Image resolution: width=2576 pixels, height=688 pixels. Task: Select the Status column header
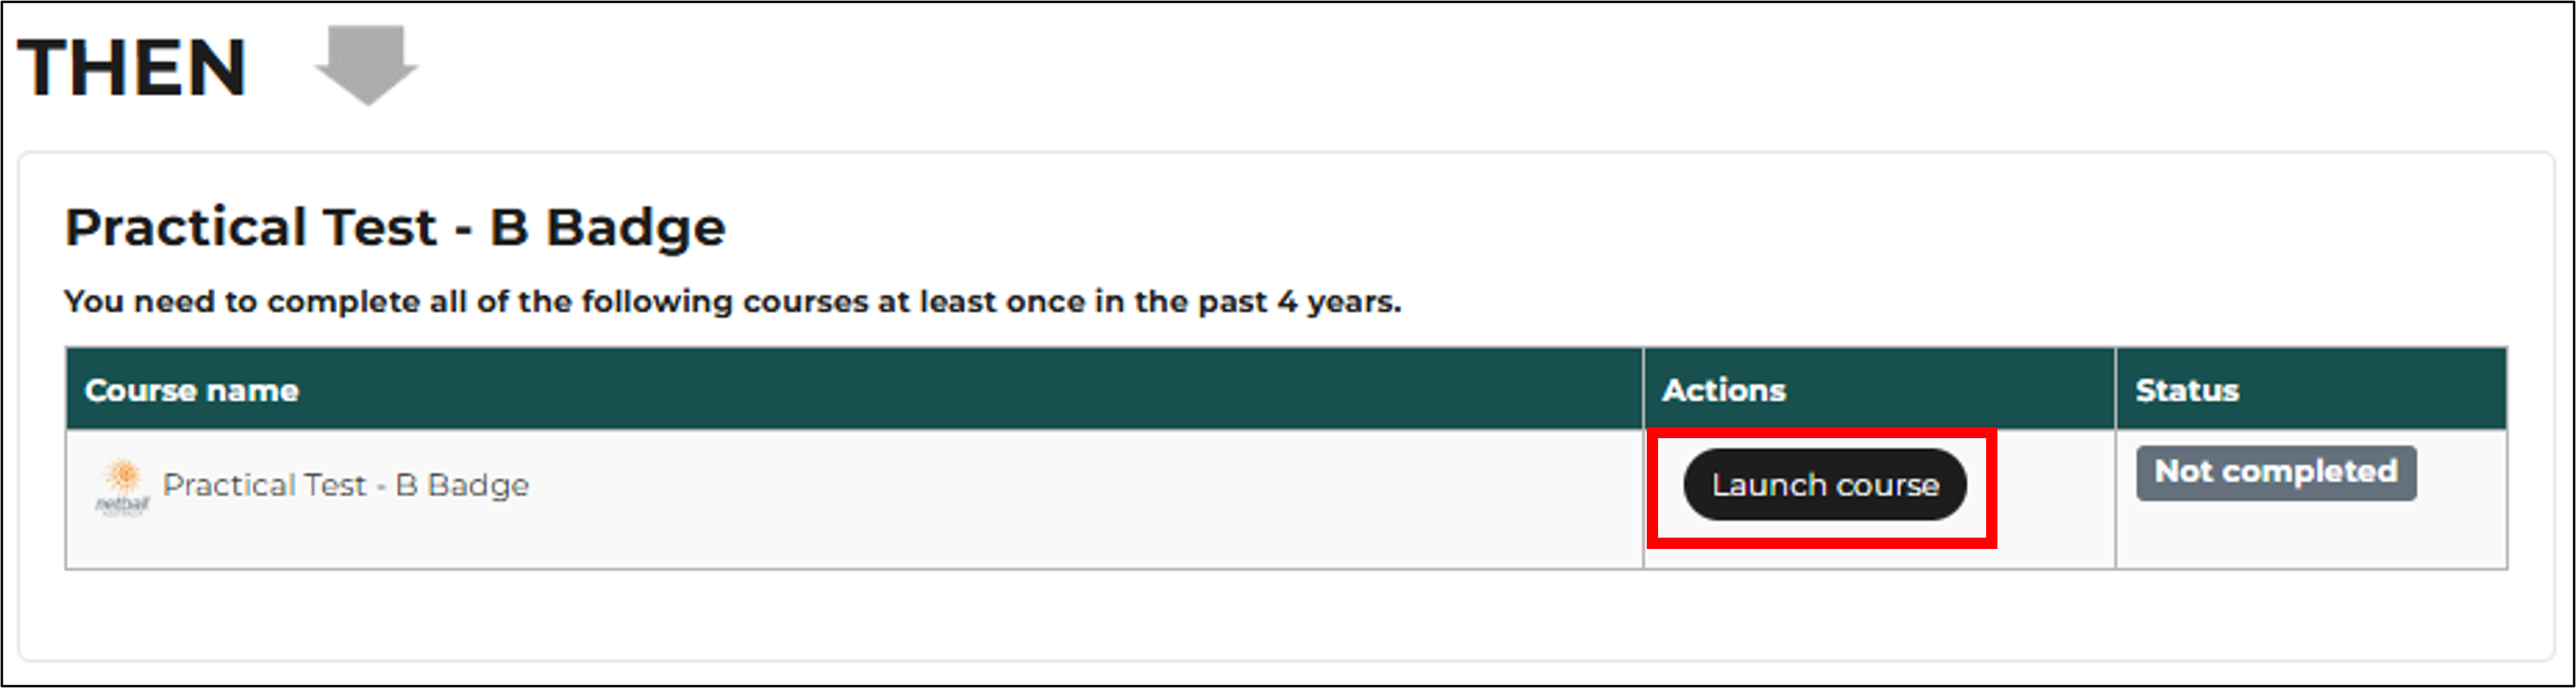[x=2187, y=391]
